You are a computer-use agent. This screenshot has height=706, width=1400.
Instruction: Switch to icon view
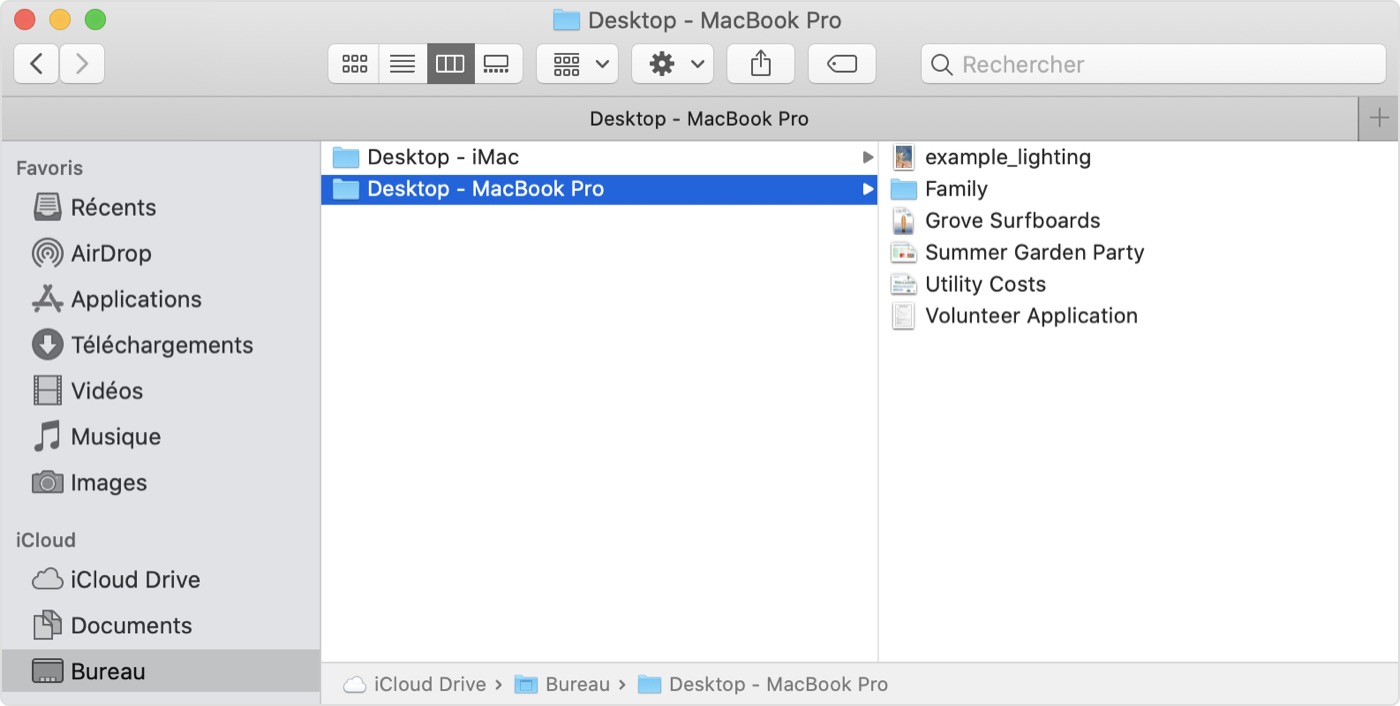pos(354,64)
